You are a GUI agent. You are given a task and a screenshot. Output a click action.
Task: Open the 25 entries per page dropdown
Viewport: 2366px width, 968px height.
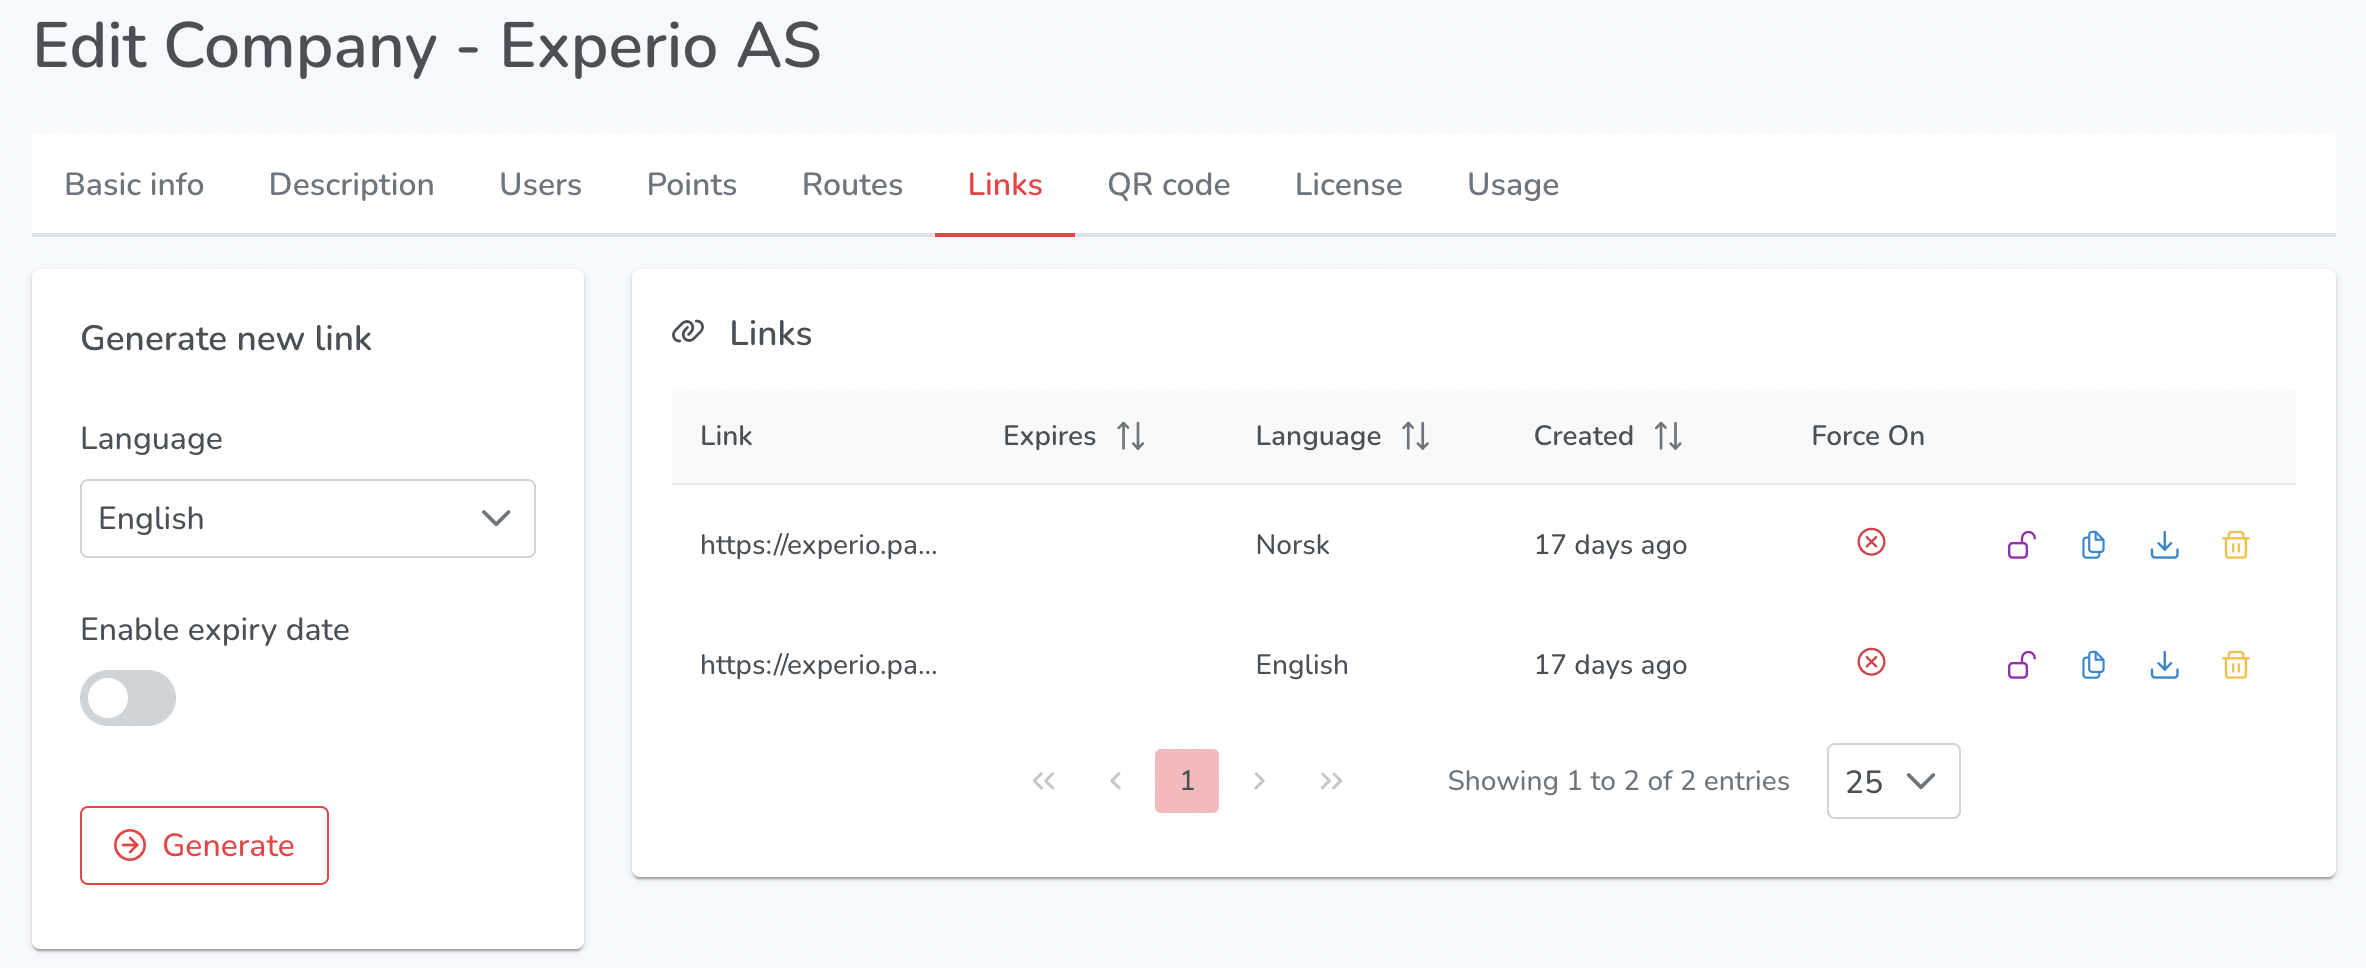1893,781
